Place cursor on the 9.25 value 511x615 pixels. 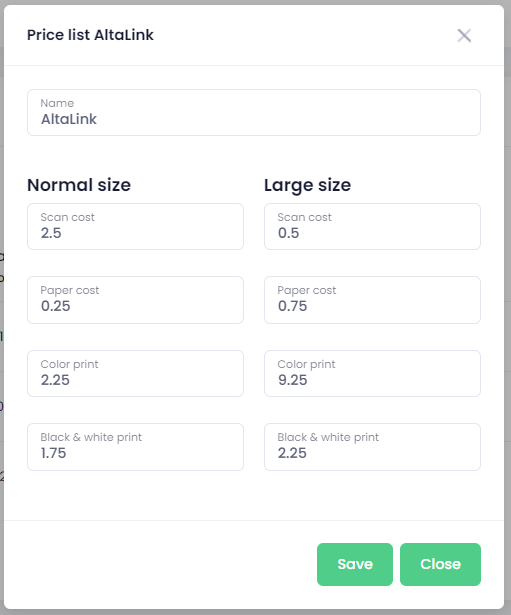tap(293, 380)
